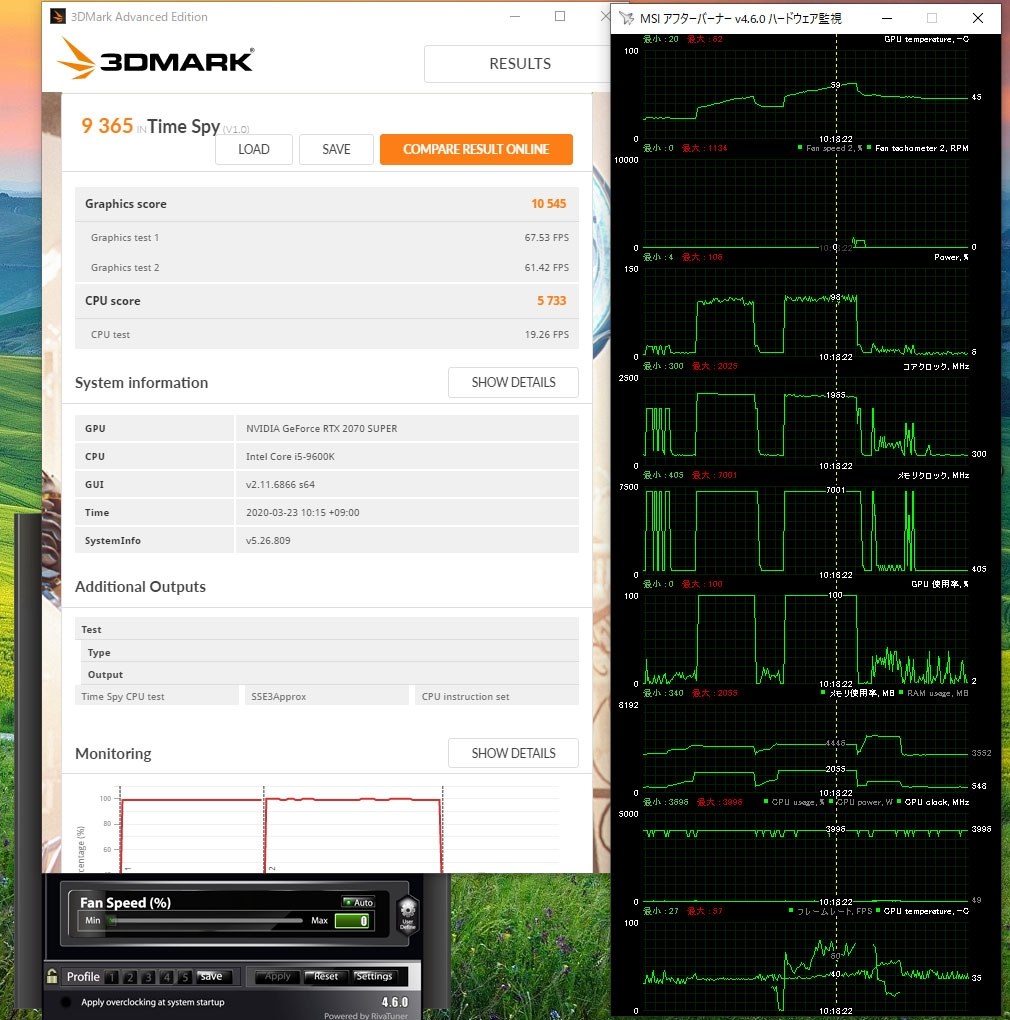
Task: Maximize the 3DMark window
Action: [559, 16]
